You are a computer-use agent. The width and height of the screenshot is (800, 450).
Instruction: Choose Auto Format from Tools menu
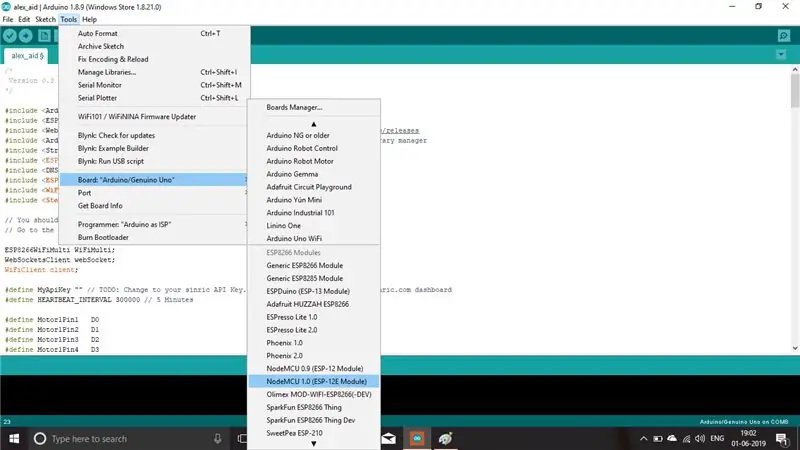(154, 33)
